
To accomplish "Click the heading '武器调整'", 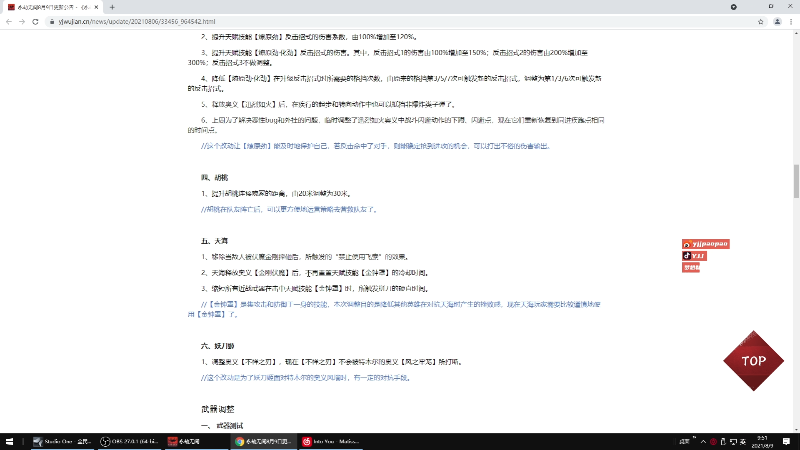I will pyautogui.click(x=218, y=409).
